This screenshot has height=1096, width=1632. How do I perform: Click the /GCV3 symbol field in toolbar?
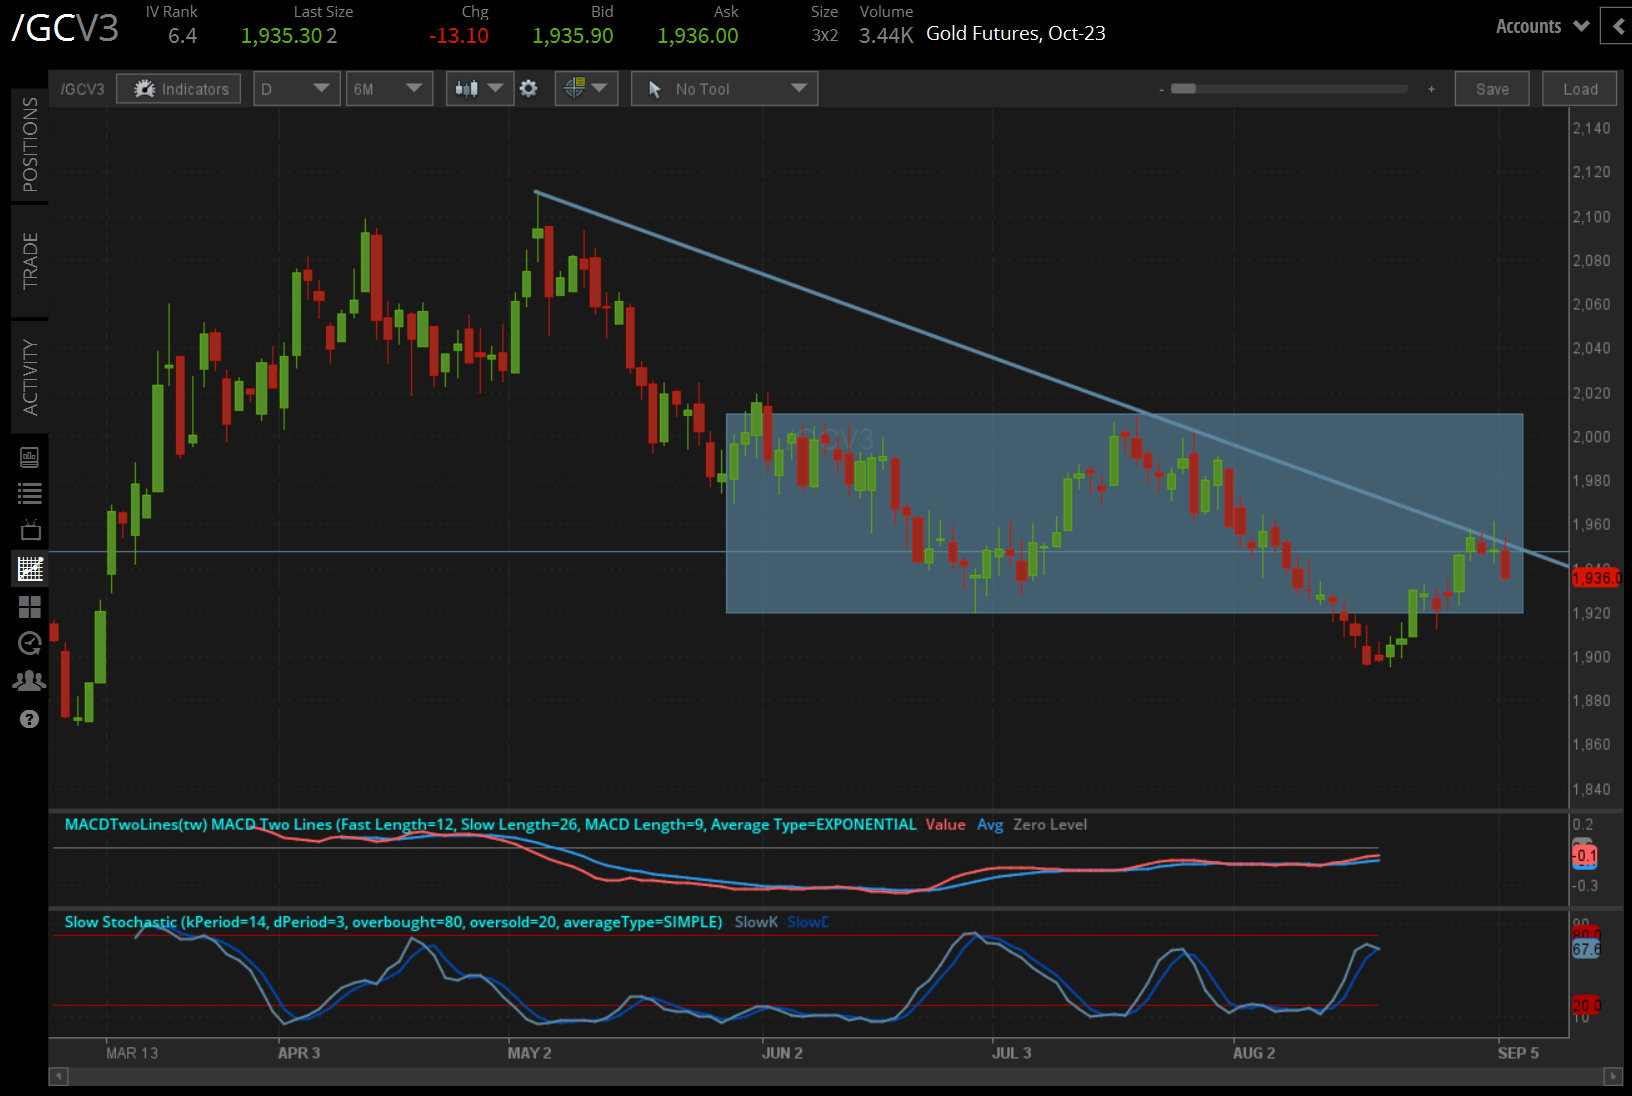tap(82, 89)
